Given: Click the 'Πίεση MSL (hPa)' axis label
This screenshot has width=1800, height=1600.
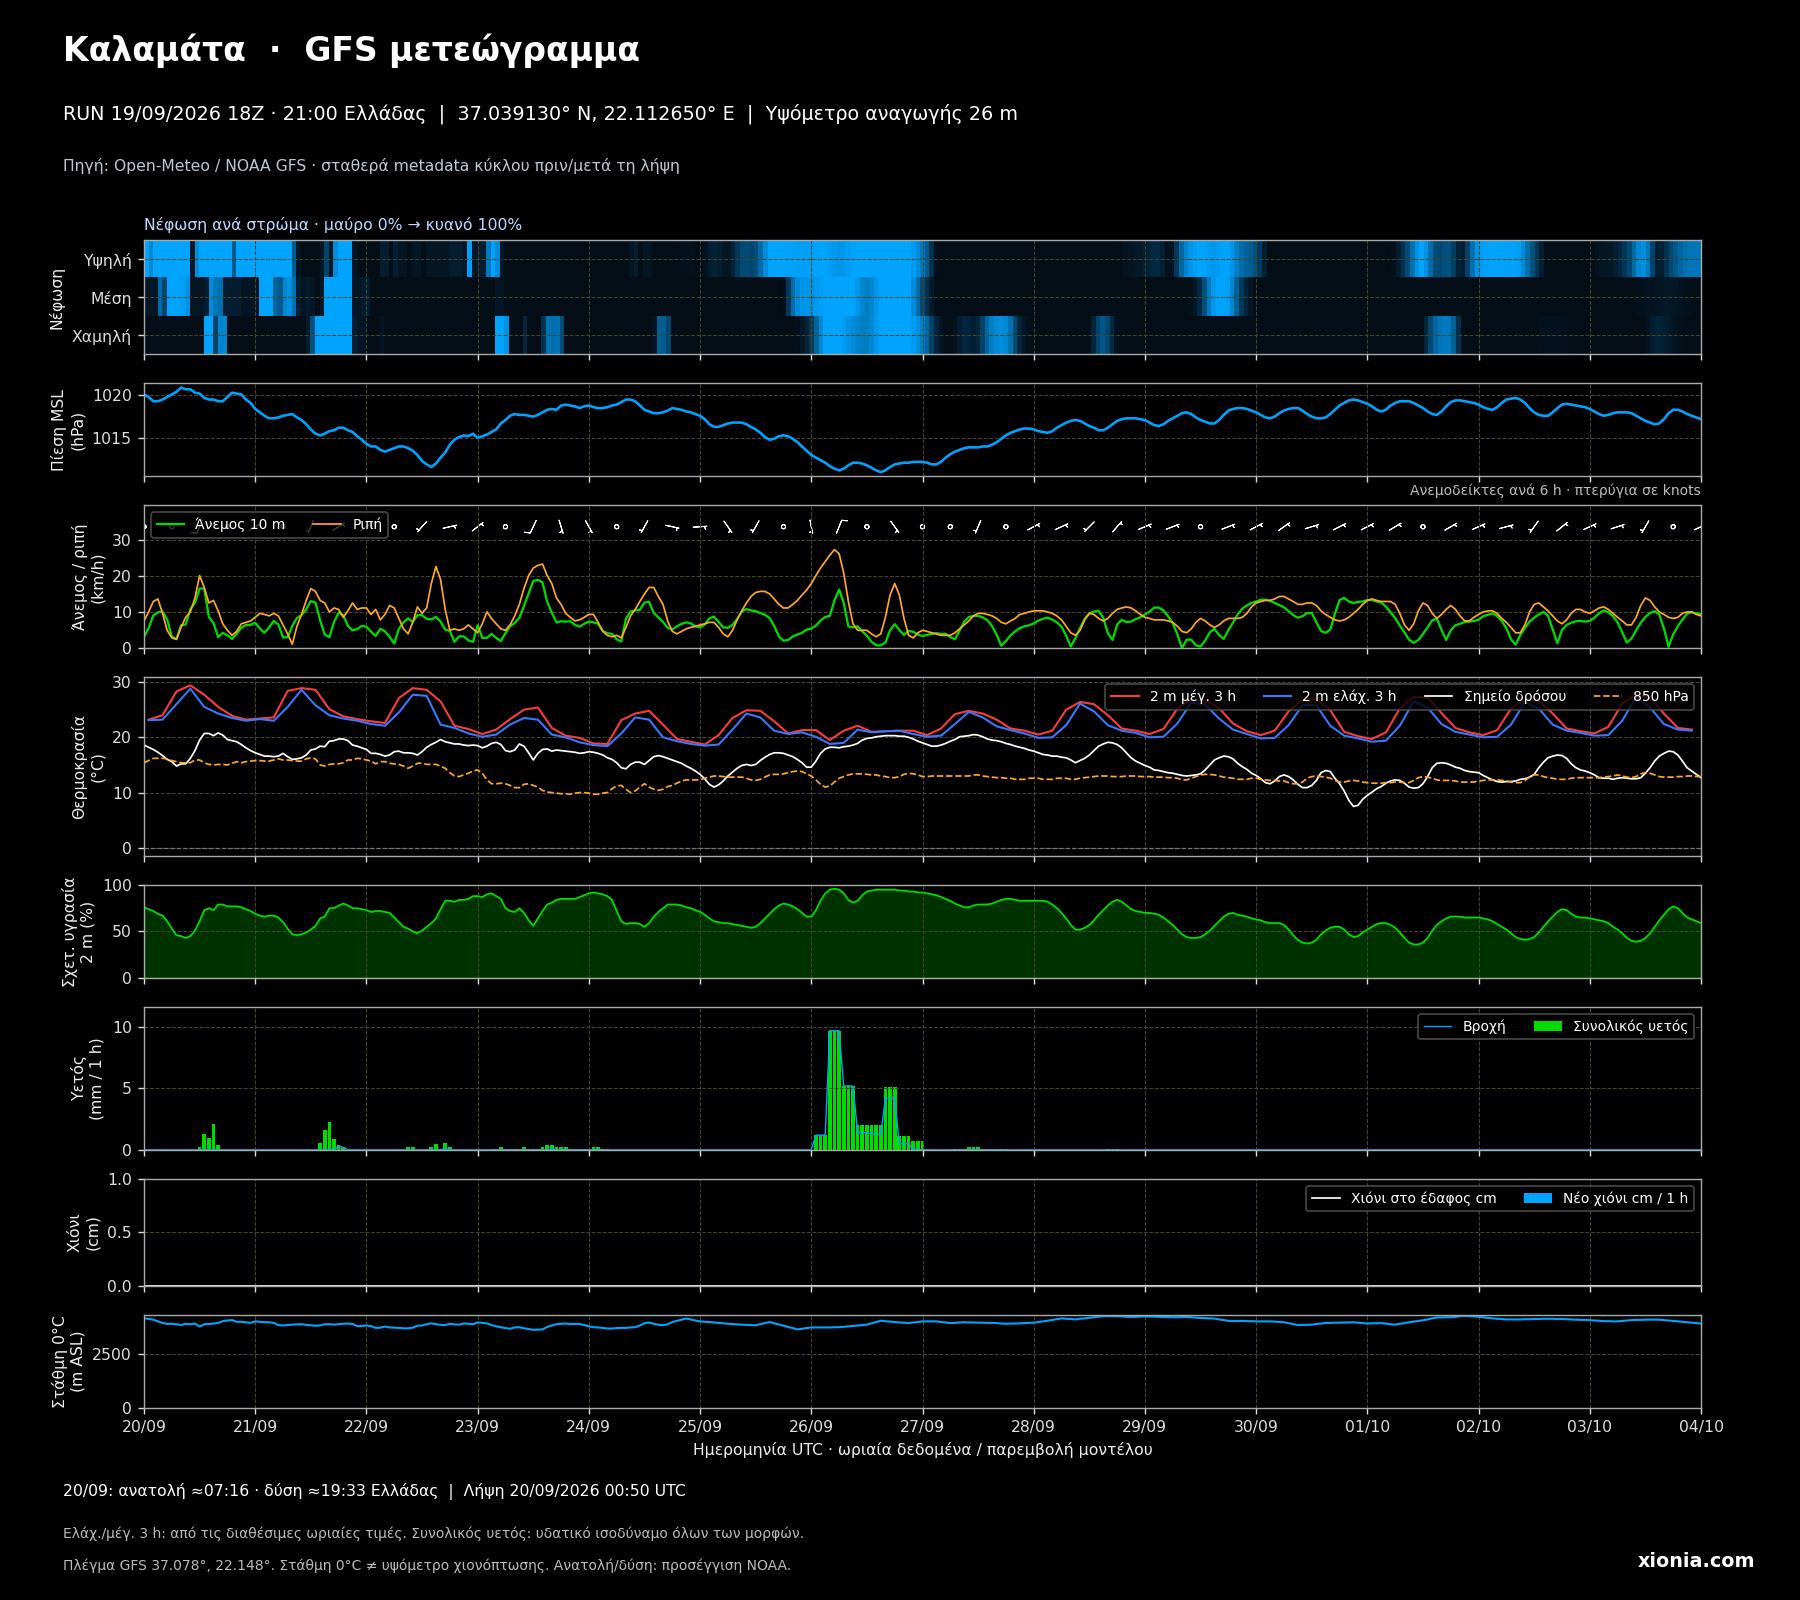Looking at the screenshot, I should (68, 431).
